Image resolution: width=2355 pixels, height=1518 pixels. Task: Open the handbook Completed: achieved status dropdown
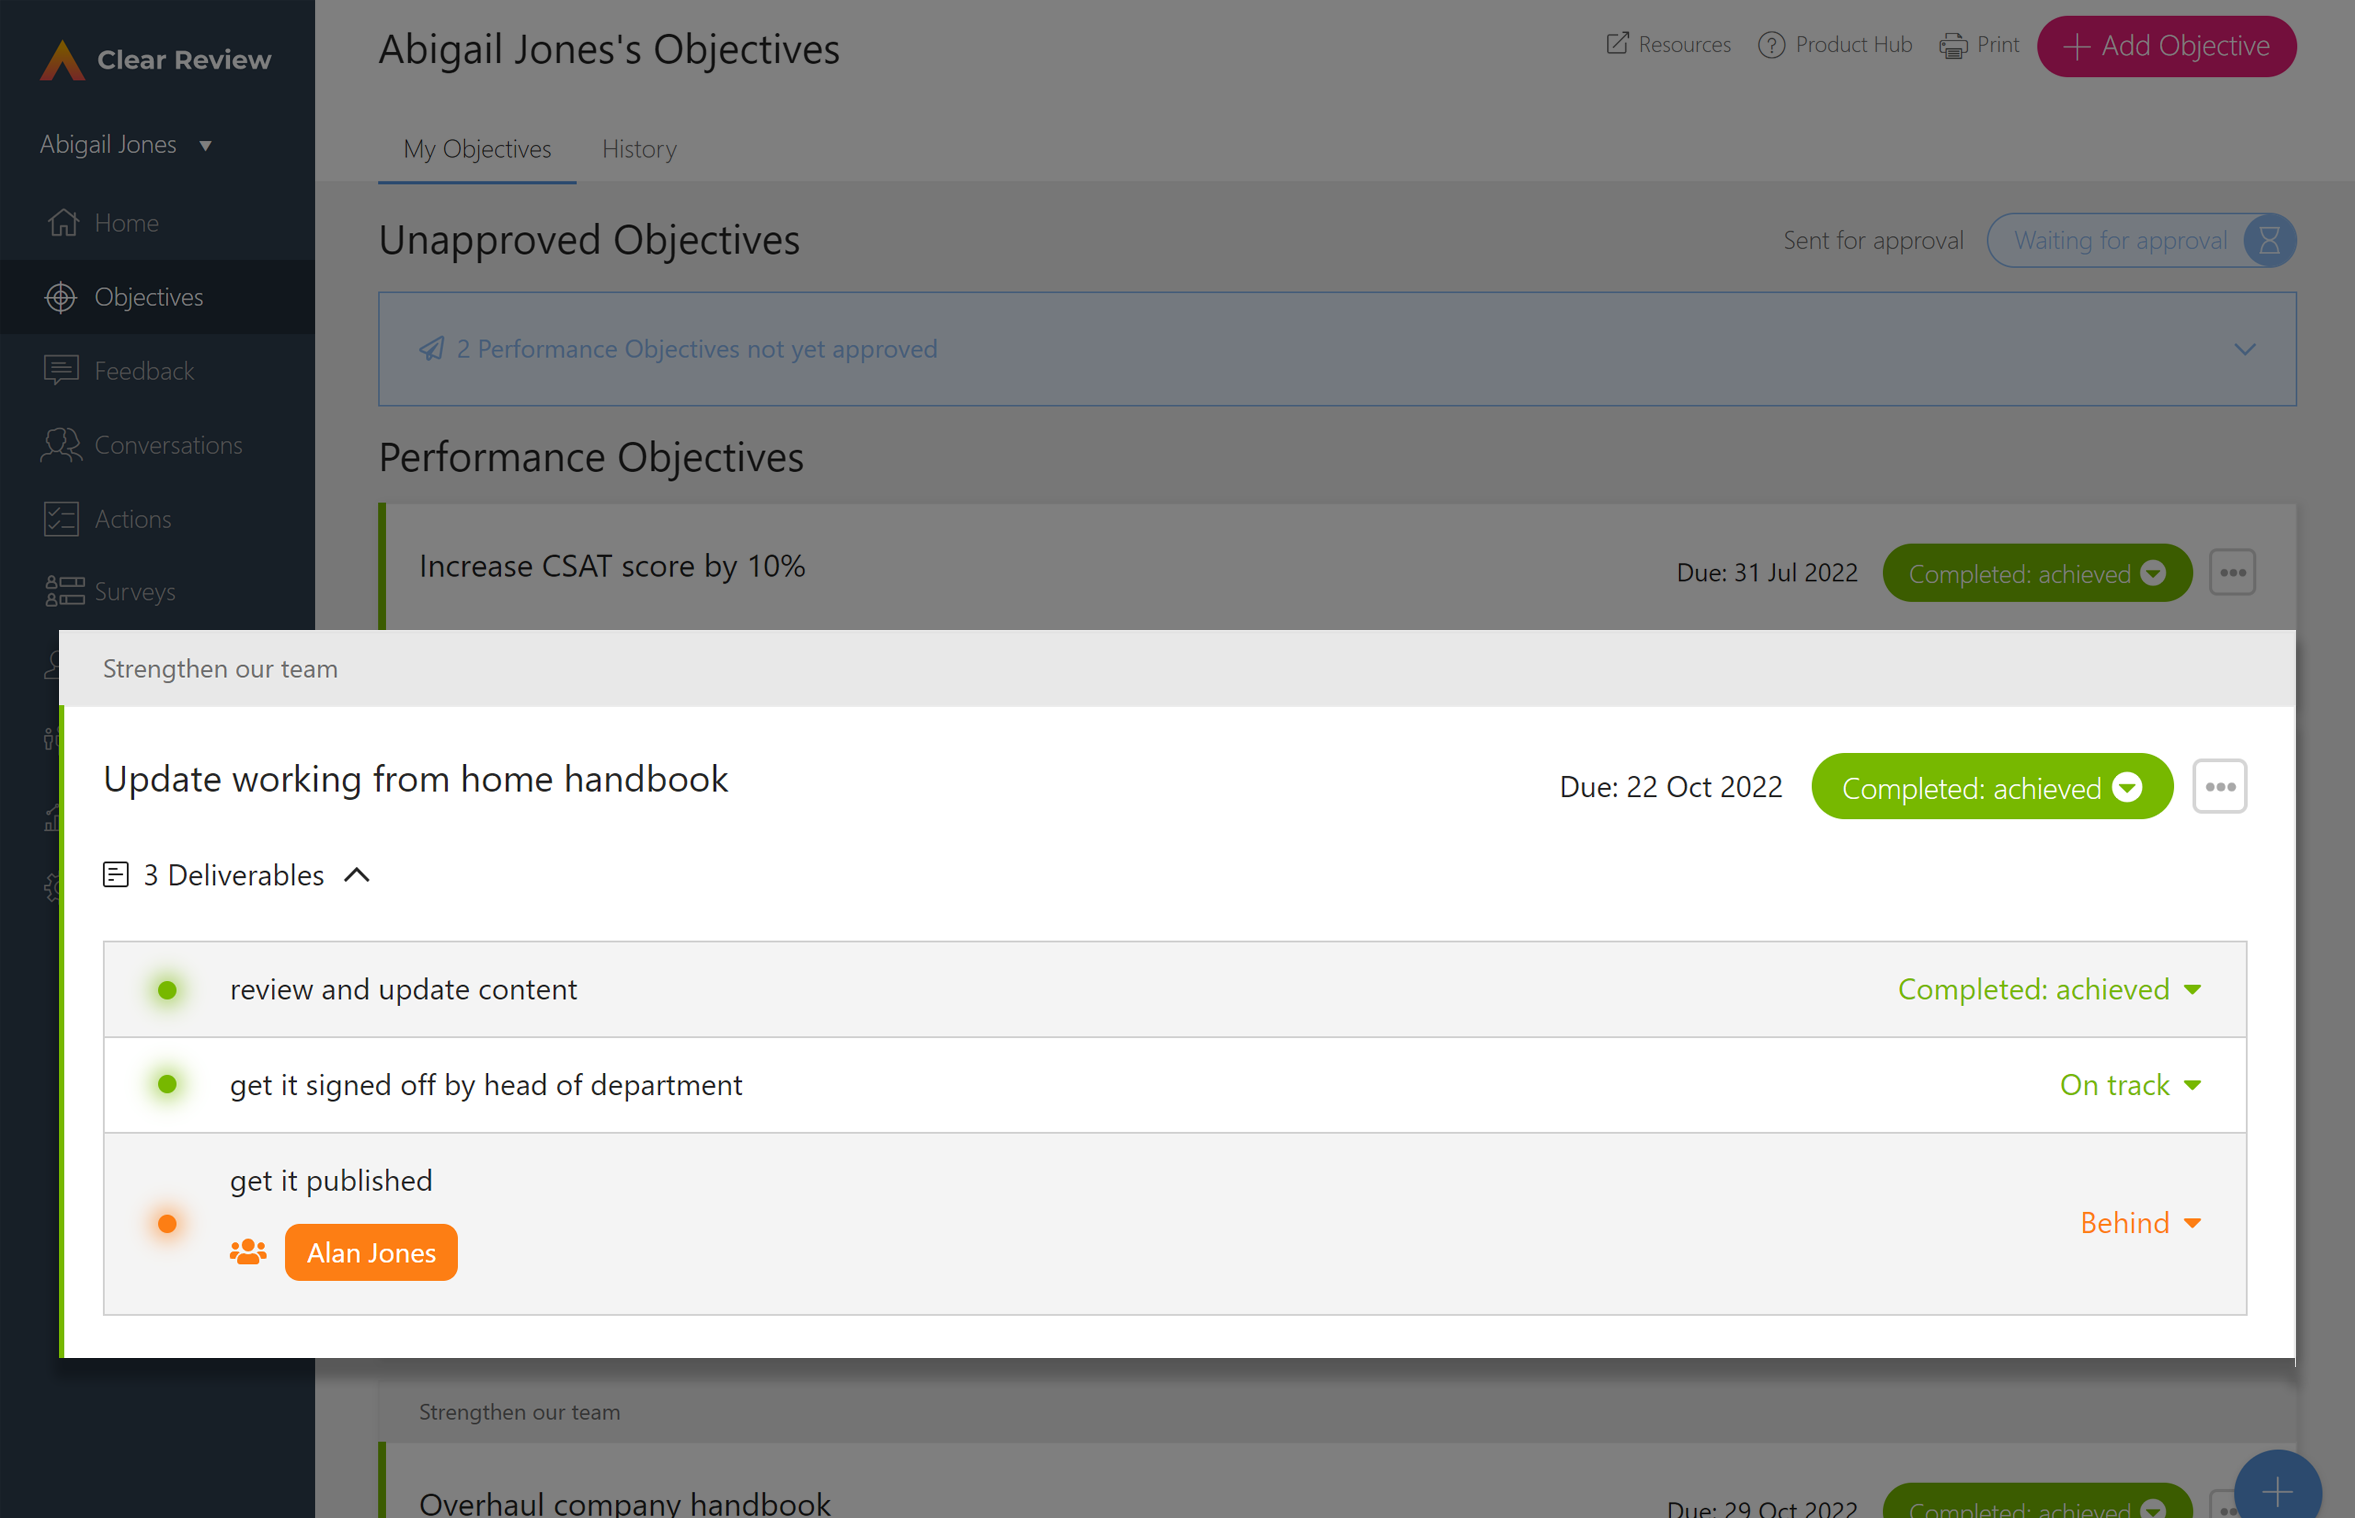(1991, 787)
